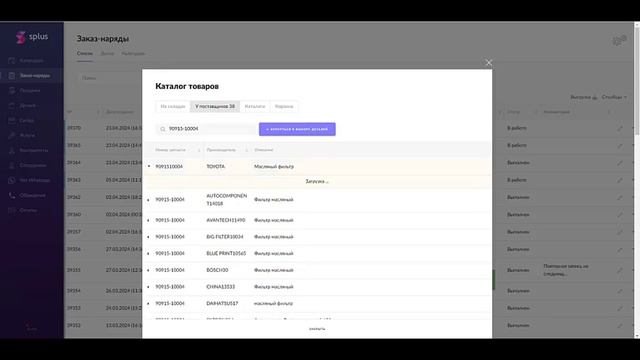Click the edit pencil for order 39354

[x=620, y=291]
